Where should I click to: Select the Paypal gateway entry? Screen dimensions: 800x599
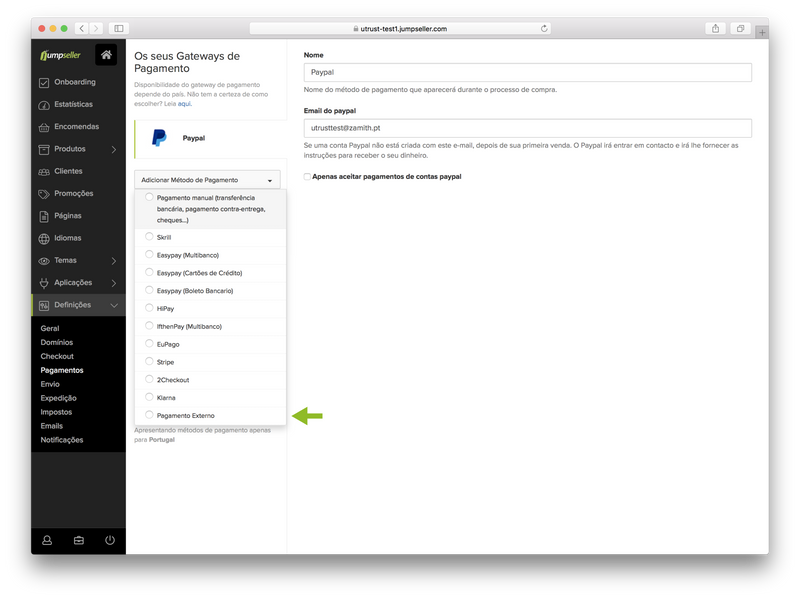pyautogui.click(x=211, y=138)
